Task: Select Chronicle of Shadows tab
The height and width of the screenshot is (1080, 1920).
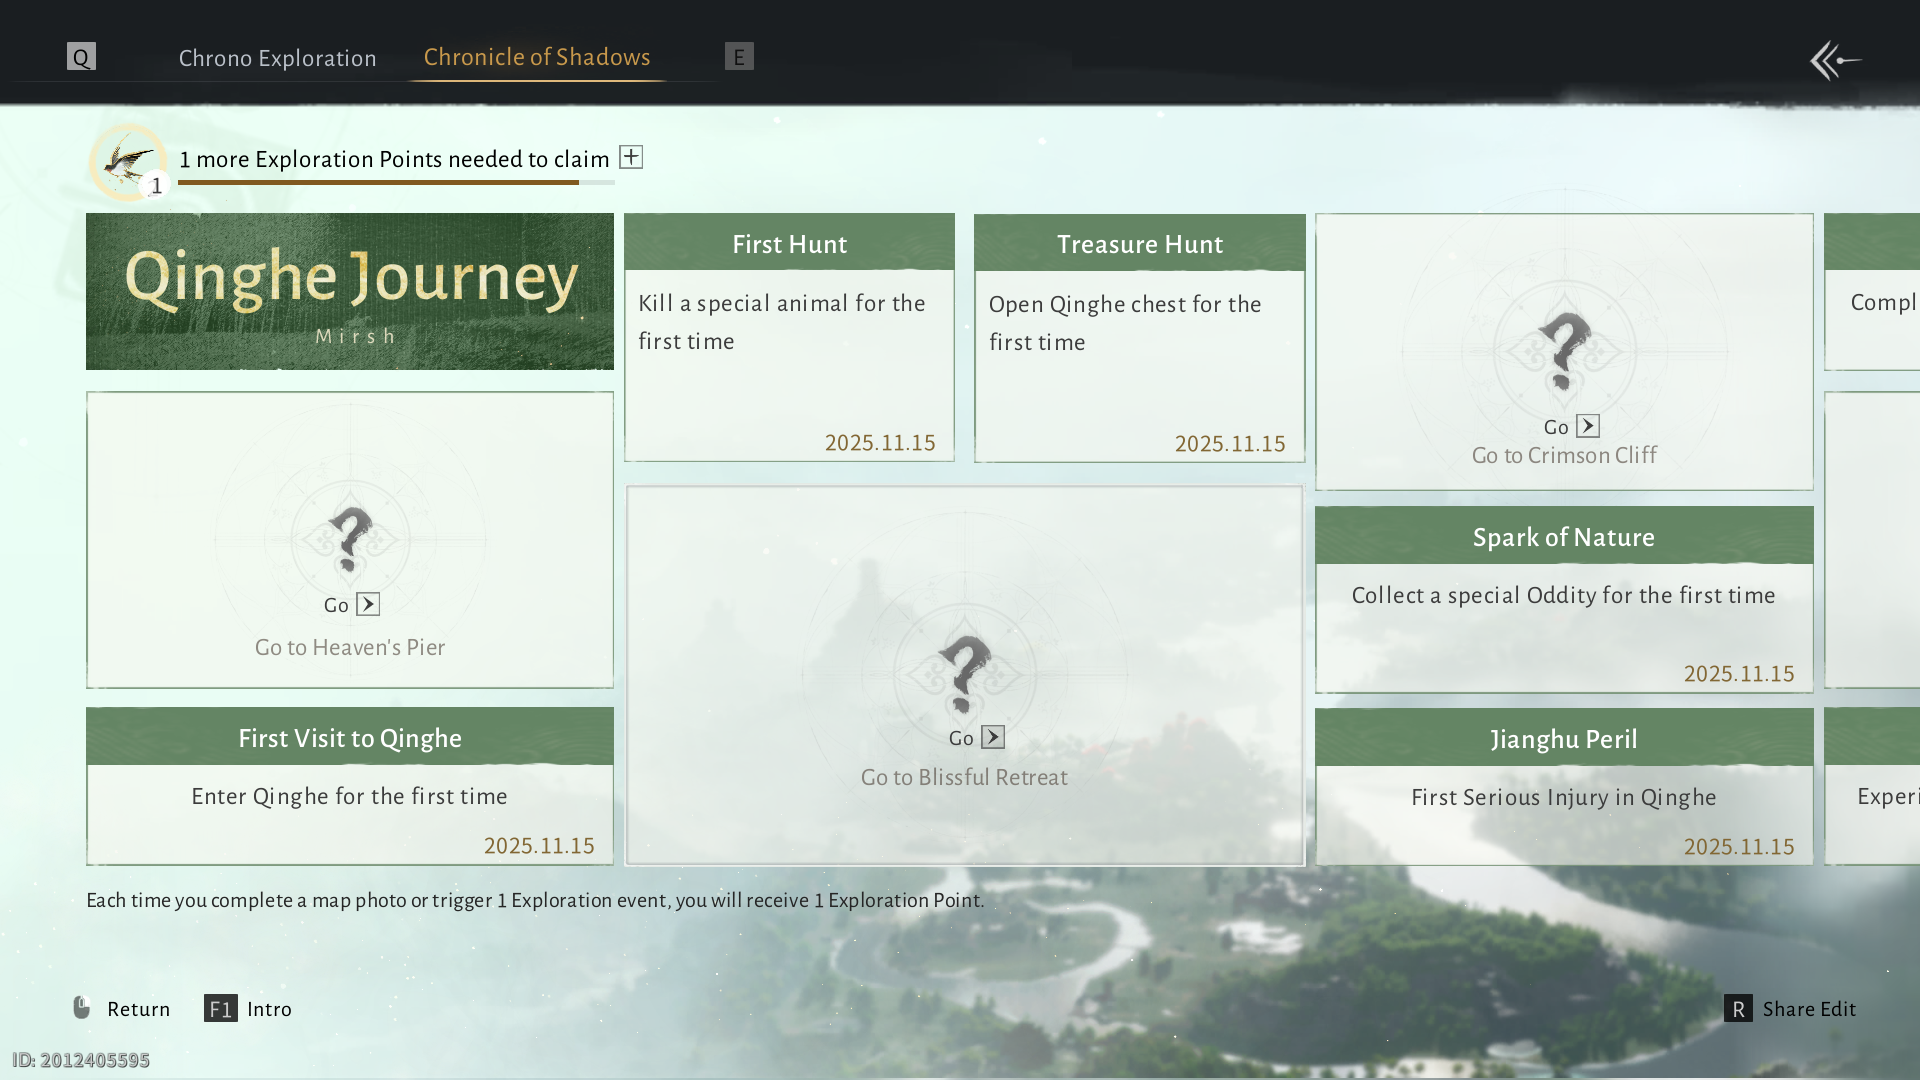Action: 537,57
